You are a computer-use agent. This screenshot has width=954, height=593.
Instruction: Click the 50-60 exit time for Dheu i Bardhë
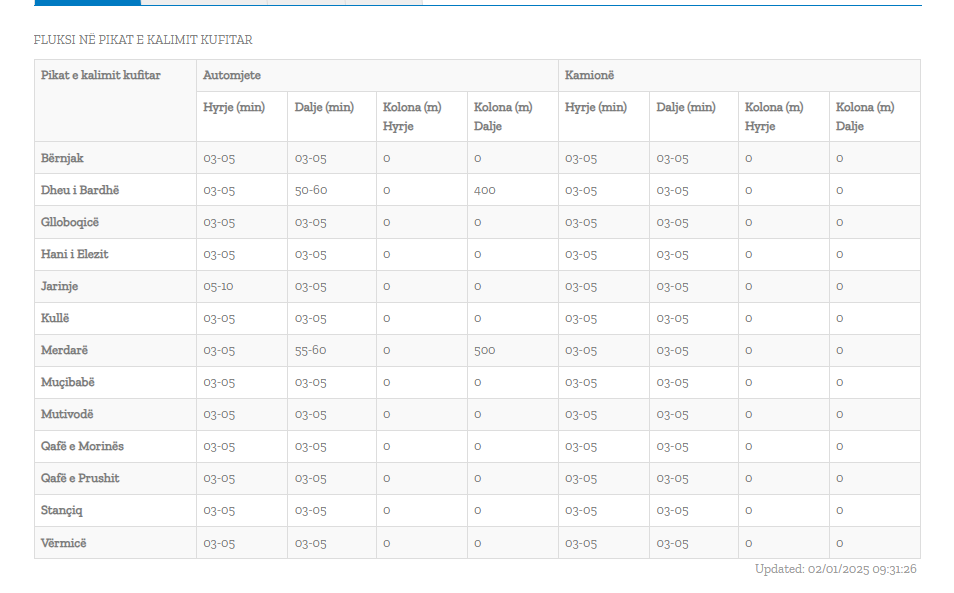[311, 190]
